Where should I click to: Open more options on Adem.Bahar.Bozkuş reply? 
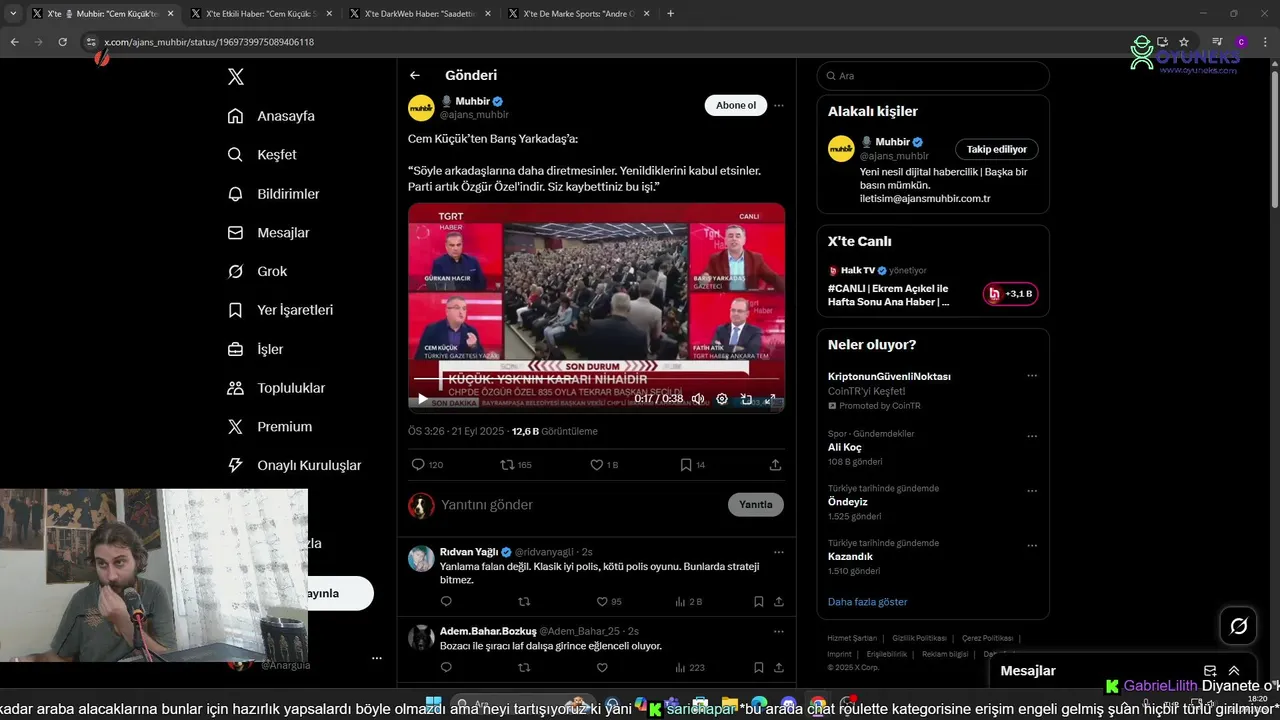click(779, 631)
